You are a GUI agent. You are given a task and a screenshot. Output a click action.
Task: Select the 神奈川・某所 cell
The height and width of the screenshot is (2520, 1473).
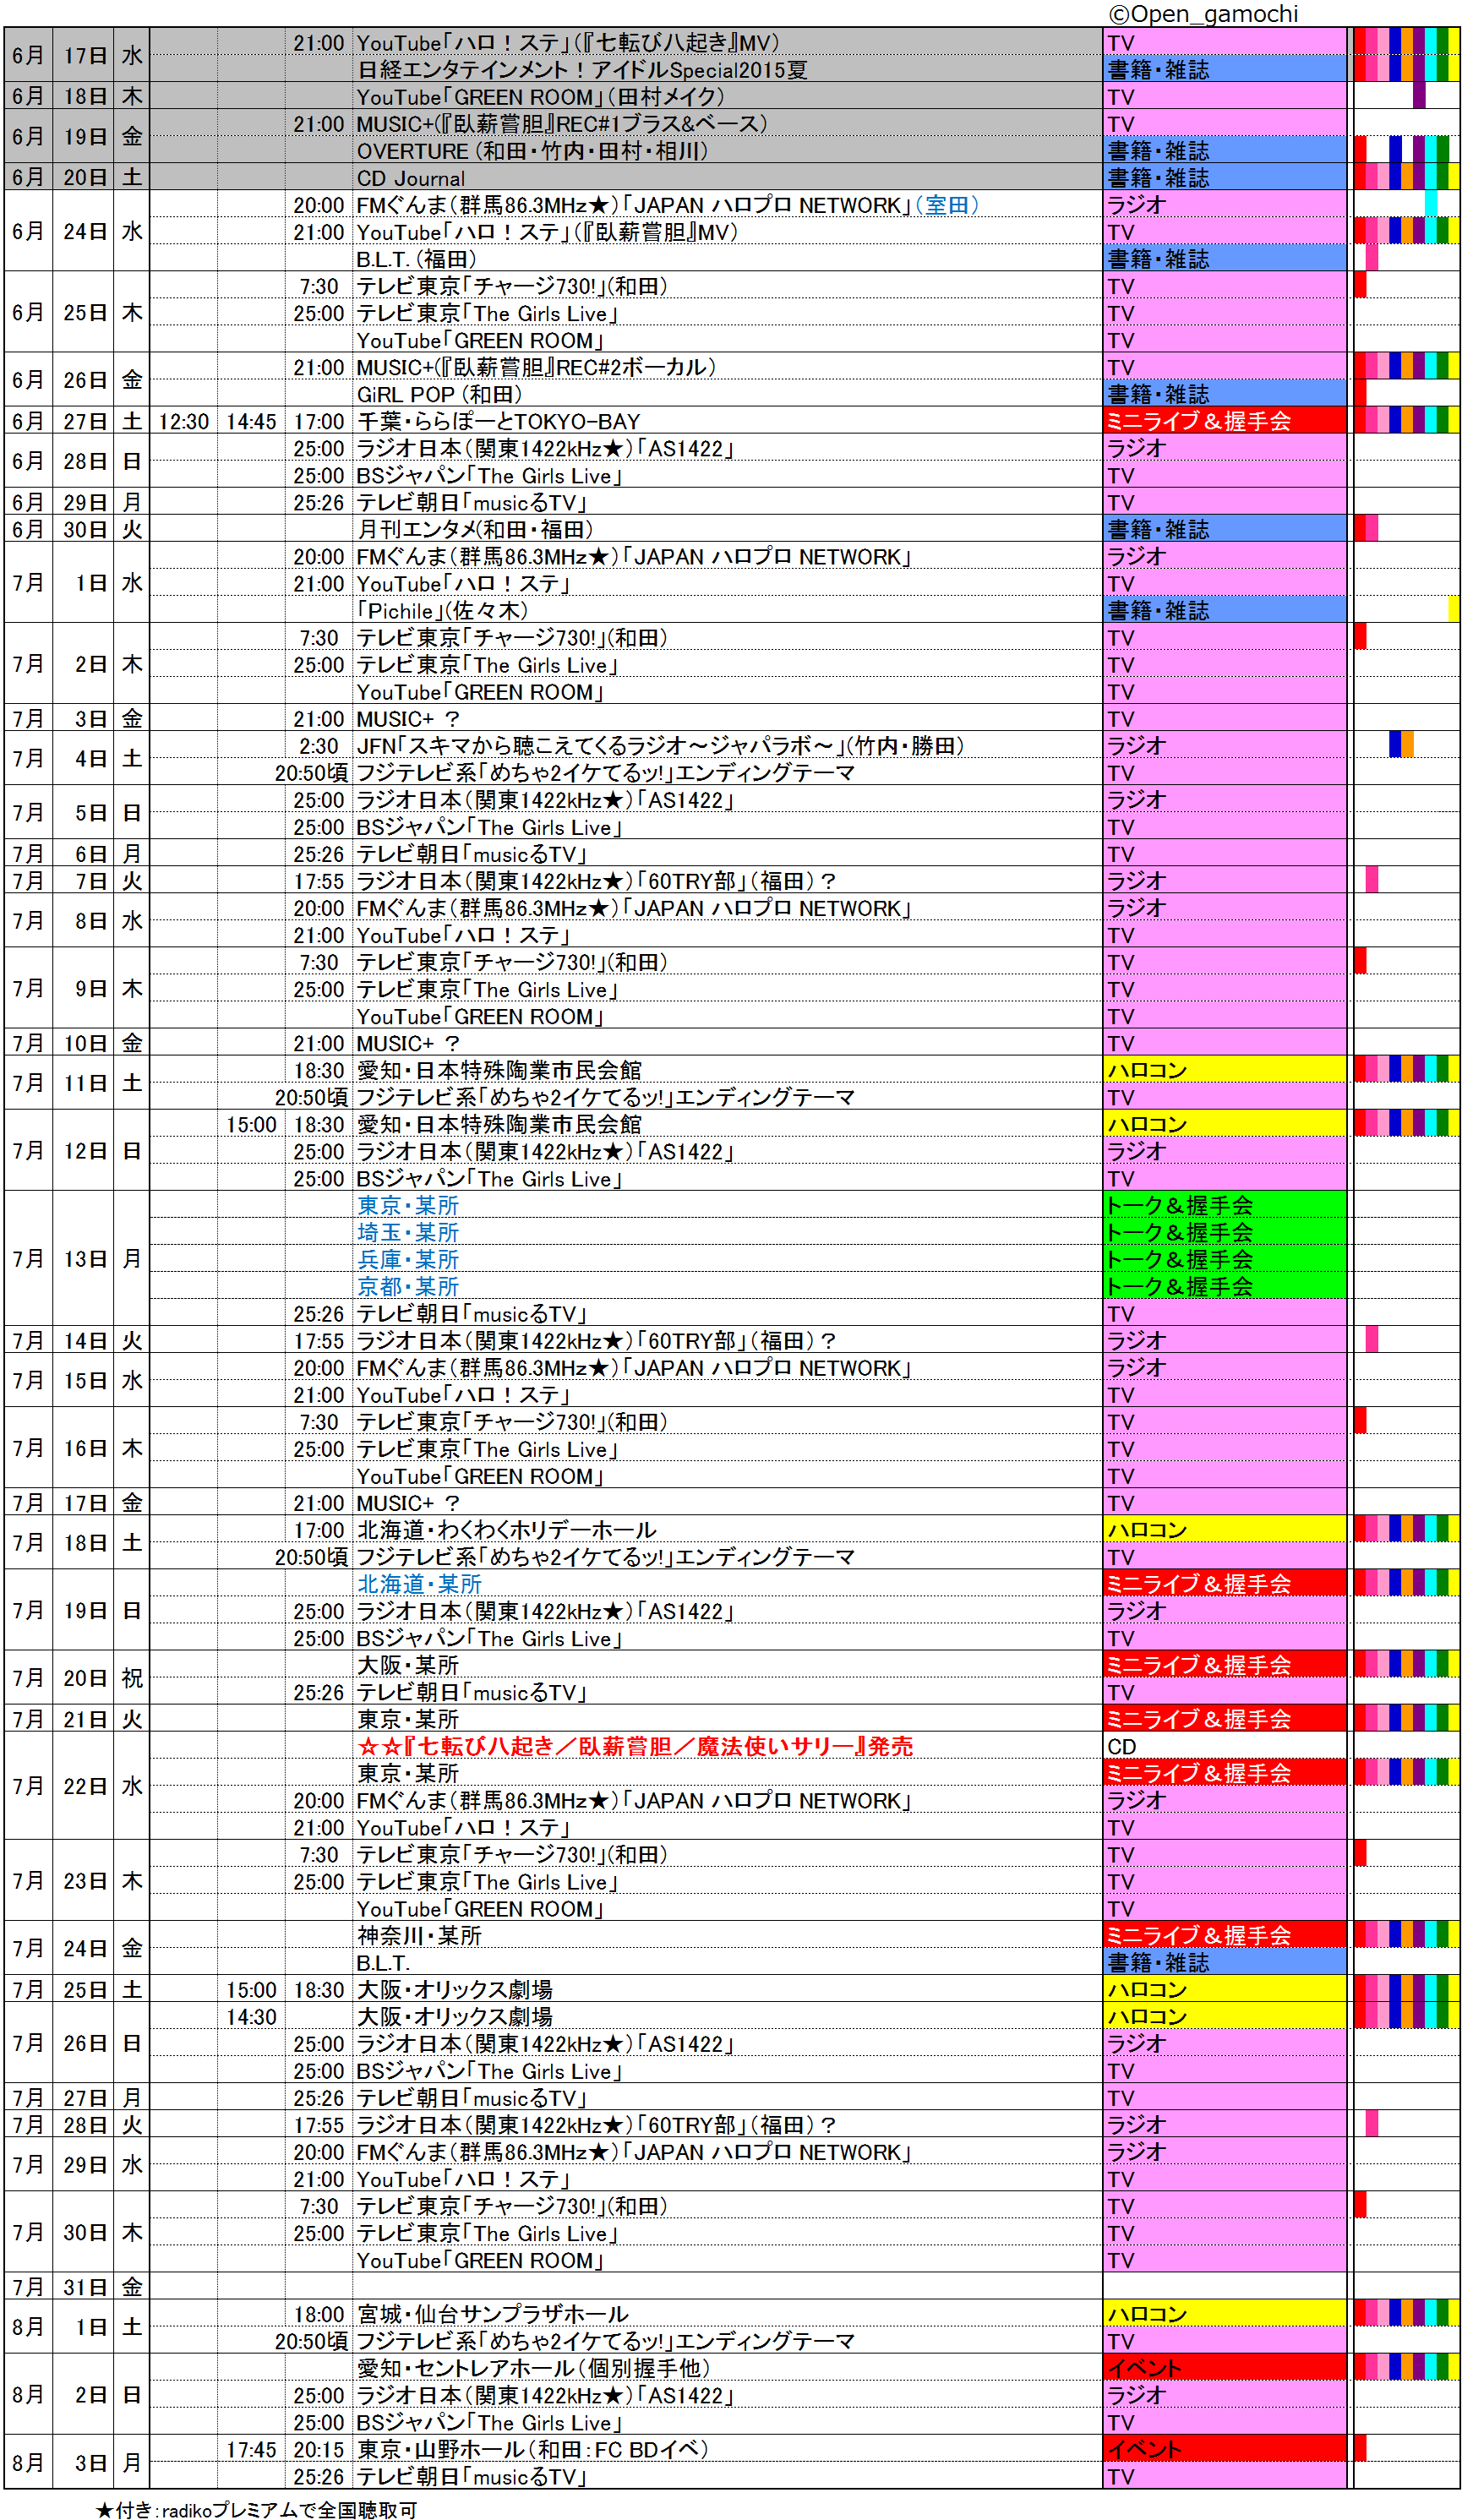pyautogui.click(x=728, y=1935)
